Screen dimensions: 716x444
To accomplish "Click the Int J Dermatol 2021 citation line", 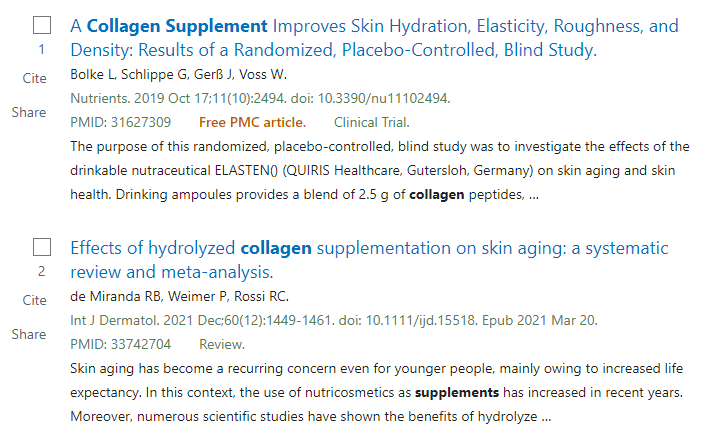I will (334, 320).
